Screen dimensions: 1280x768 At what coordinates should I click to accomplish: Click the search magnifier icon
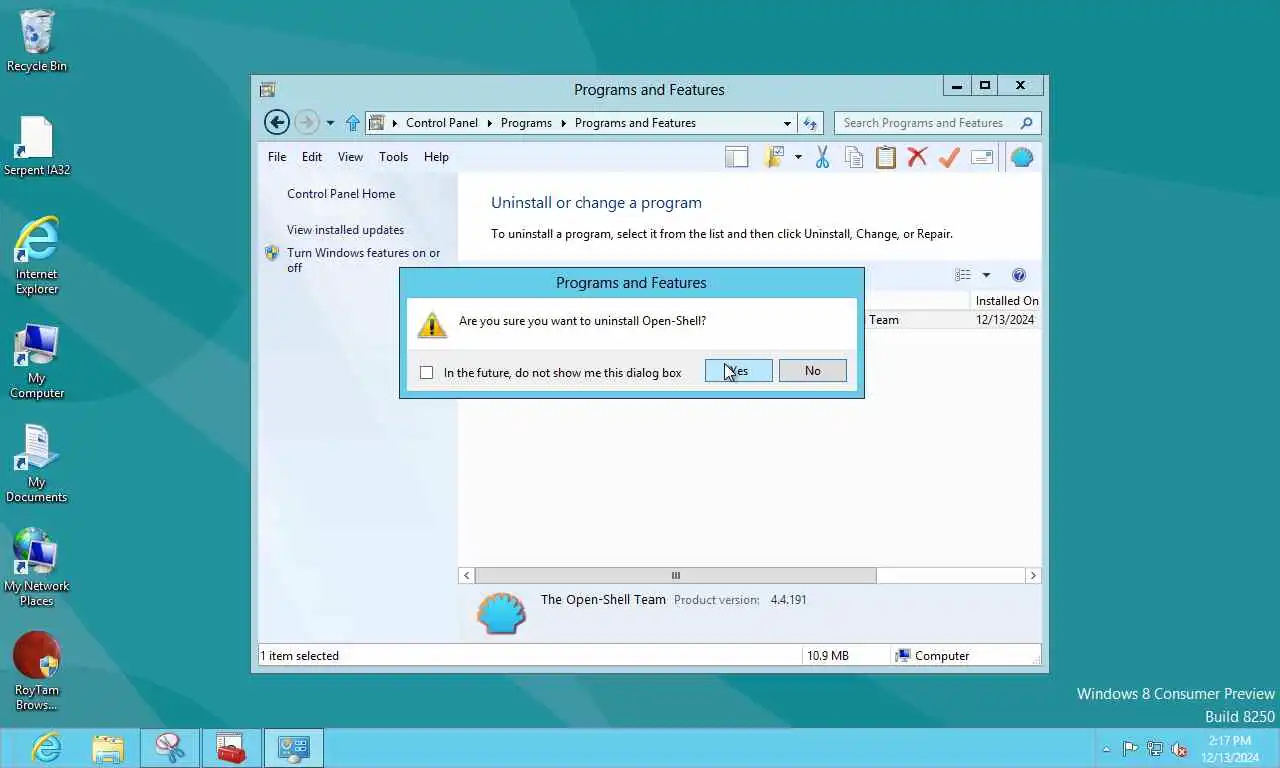(1026, 123)
